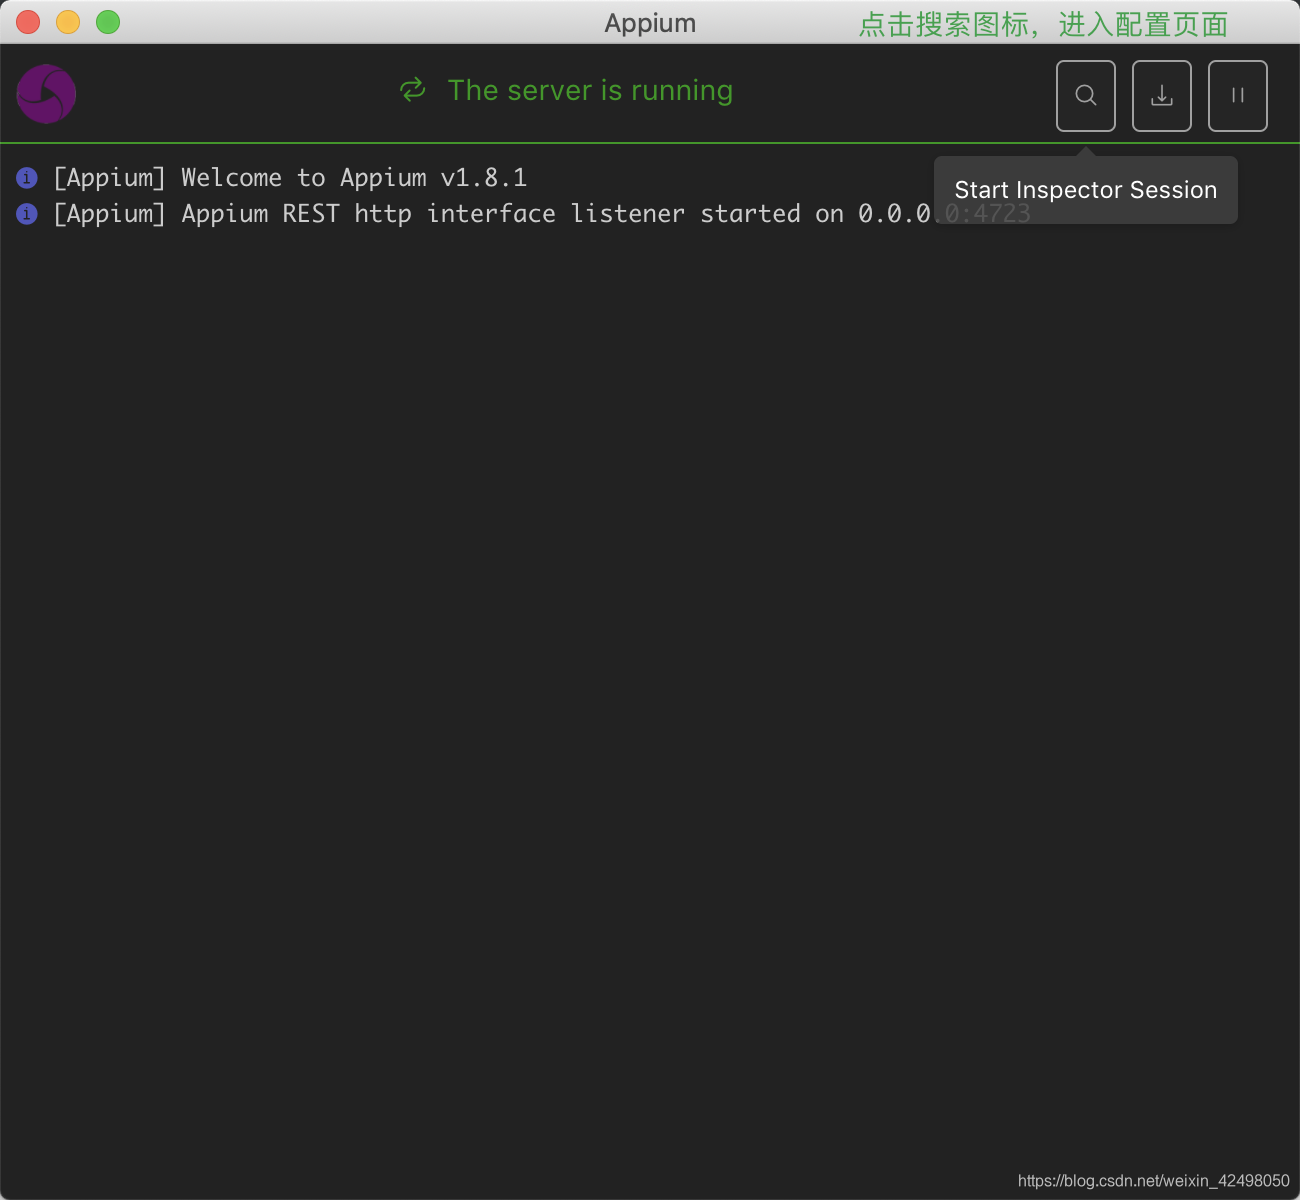The height and width of the screenshot is (1200, 1300).
Task: Download raw logs with the download icon
Action: 1162,96
